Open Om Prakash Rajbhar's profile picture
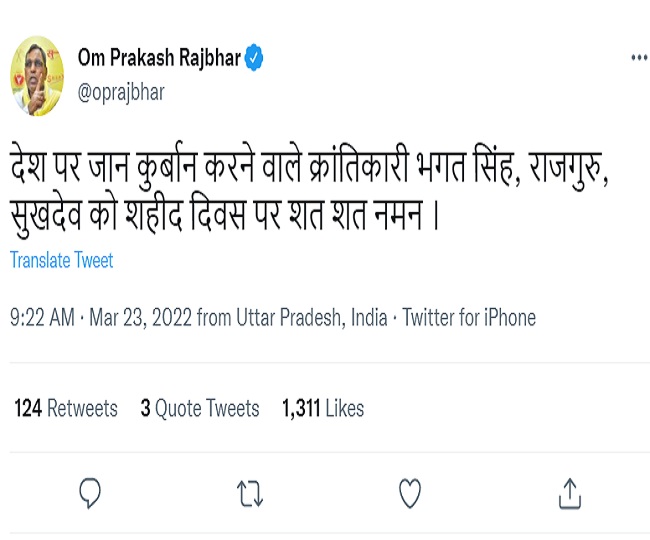The width and height of the screenshot is (650, 540). [37, 75]
